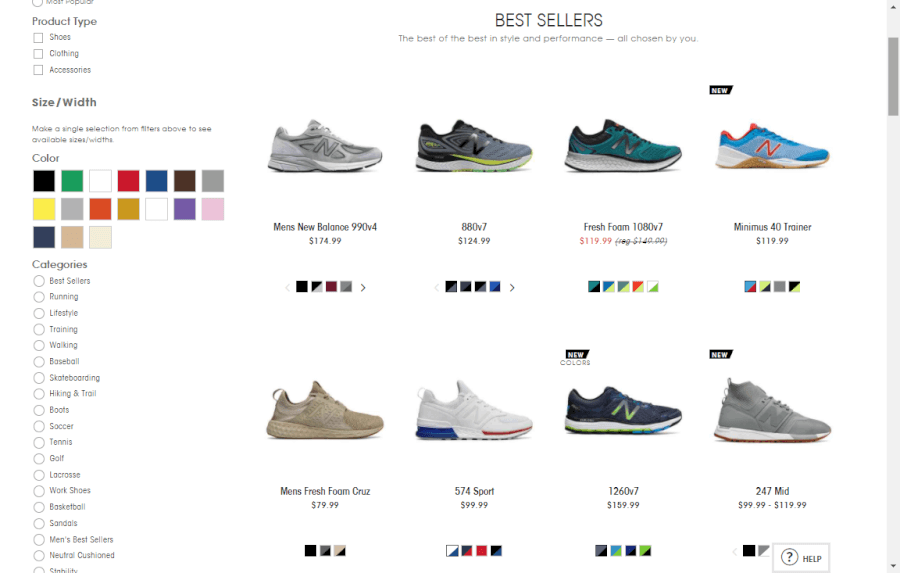Open the Fresh Foam 1080v7 product link

(623, 227)
